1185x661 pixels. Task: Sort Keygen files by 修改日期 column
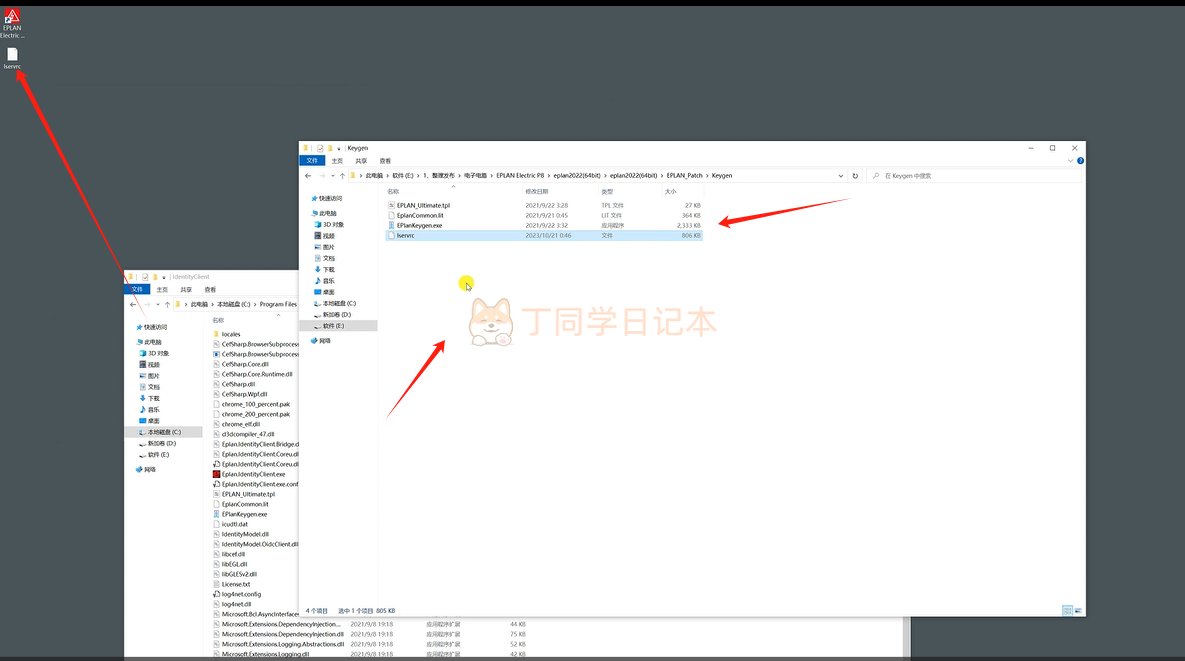coord(537,192)
